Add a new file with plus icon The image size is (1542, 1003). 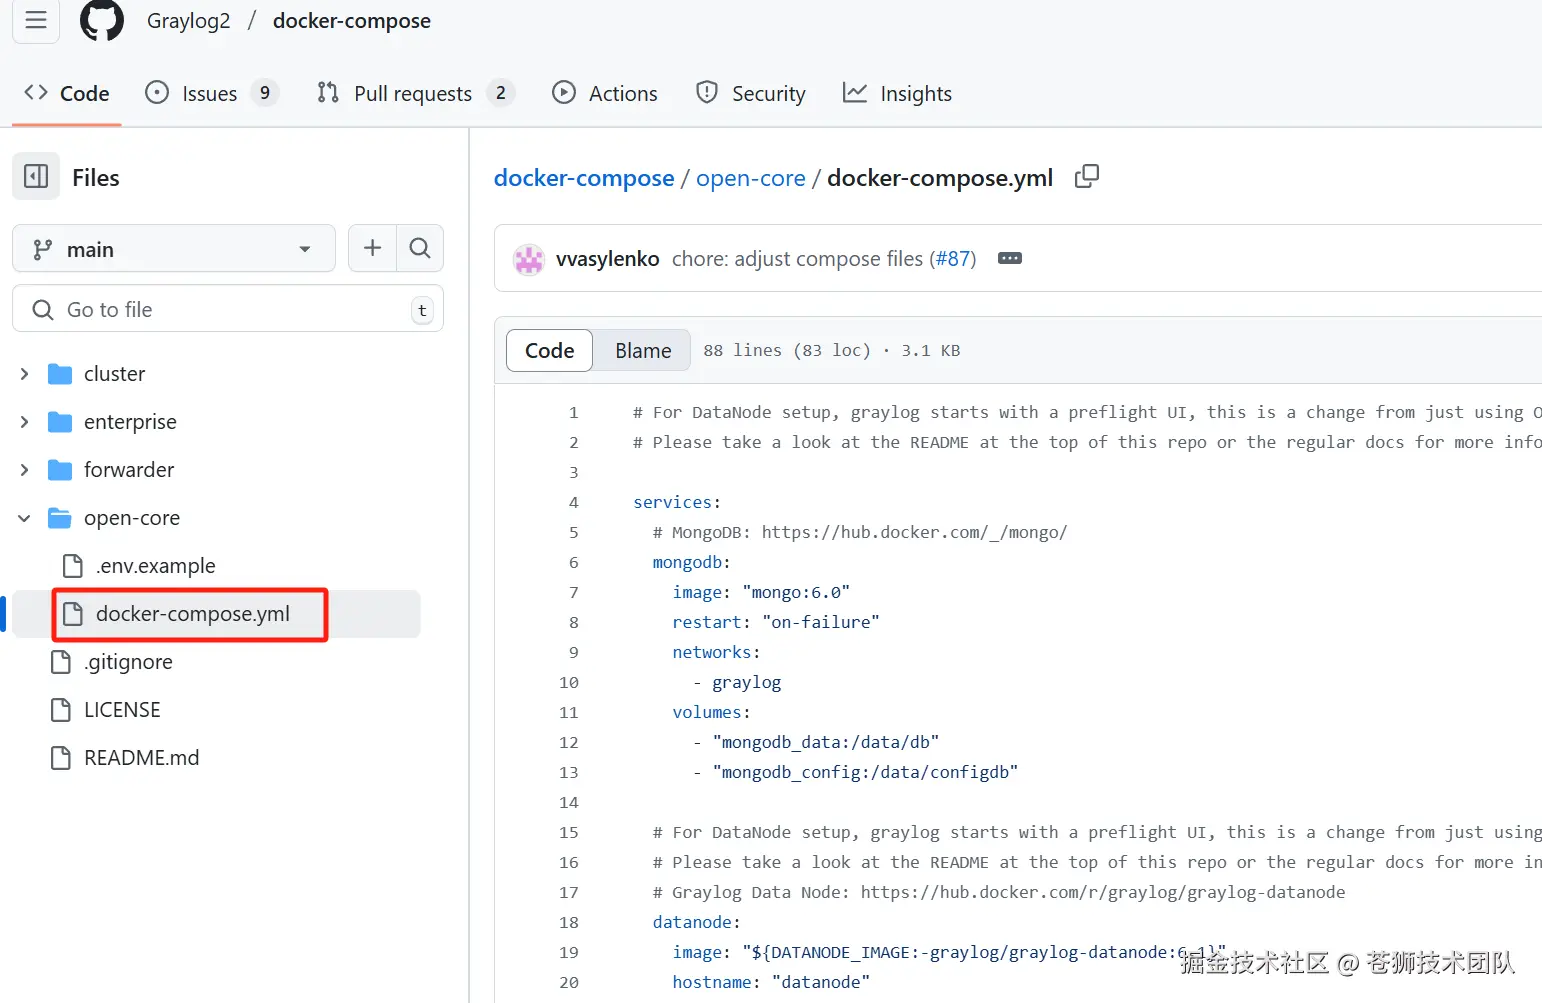point(372,248)
